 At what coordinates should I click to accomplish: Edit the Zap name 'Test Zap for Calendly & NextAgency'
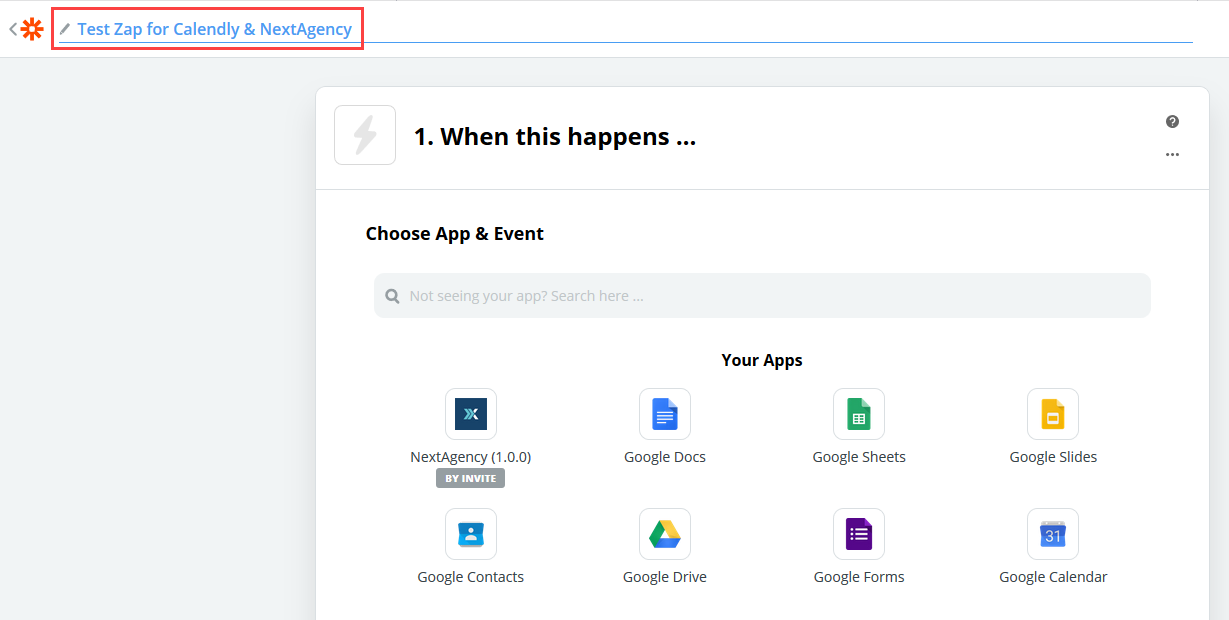tap(214, 29)
